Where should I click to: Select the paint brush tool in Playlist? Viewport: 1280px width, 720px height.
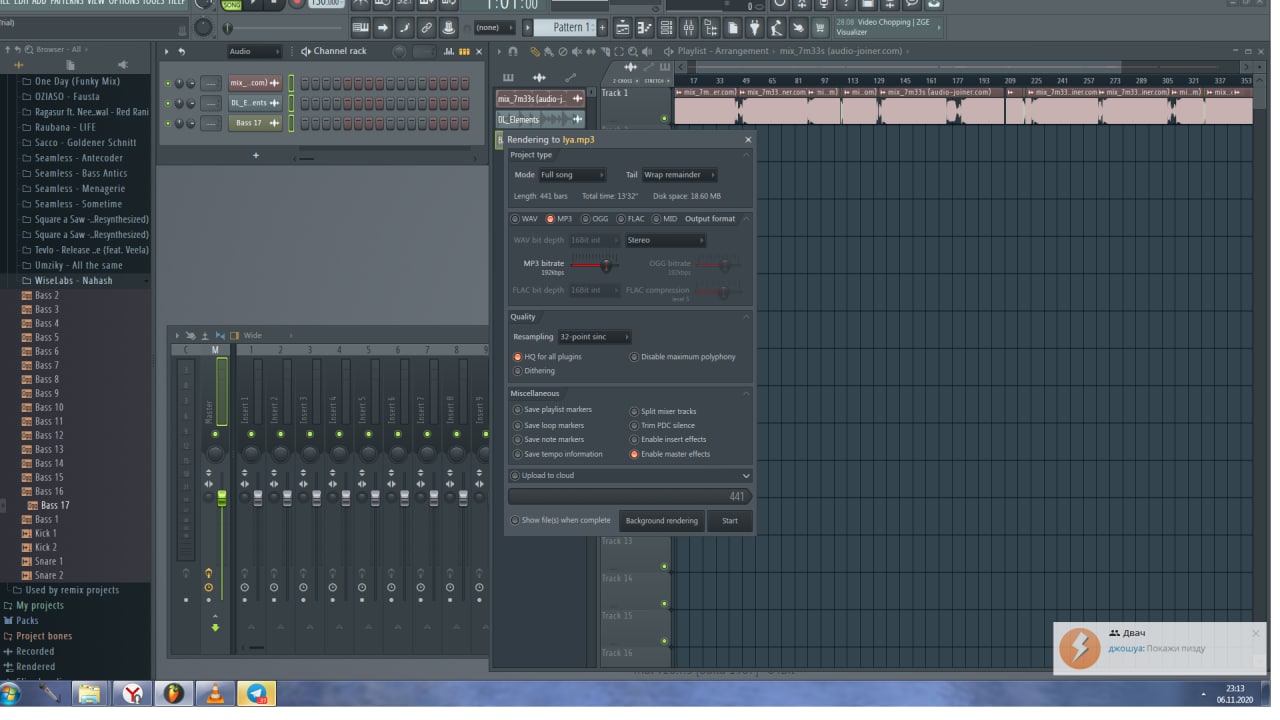549,51
